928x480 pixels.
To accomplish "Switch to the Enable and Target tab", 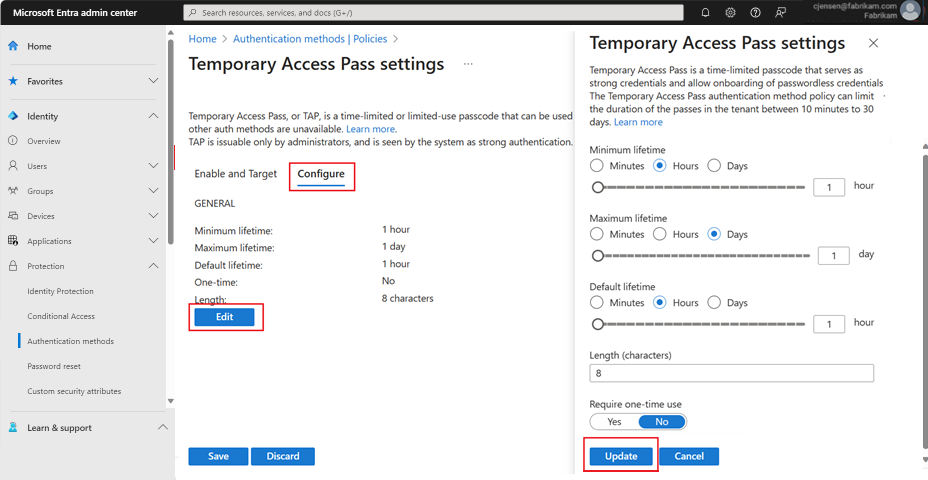I will (235, 174).
